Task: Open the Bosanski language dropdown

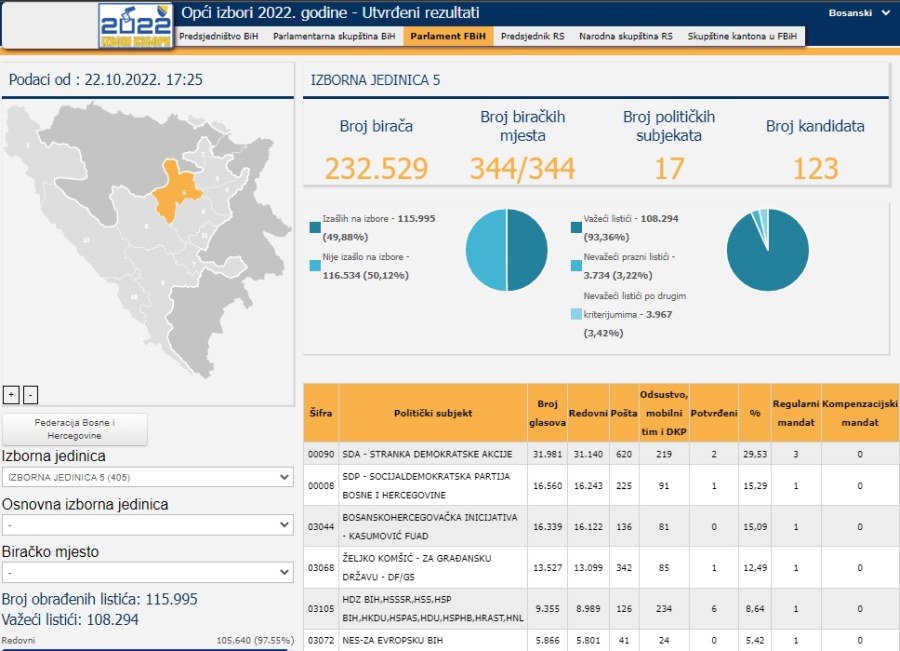Action: [859, 13]
